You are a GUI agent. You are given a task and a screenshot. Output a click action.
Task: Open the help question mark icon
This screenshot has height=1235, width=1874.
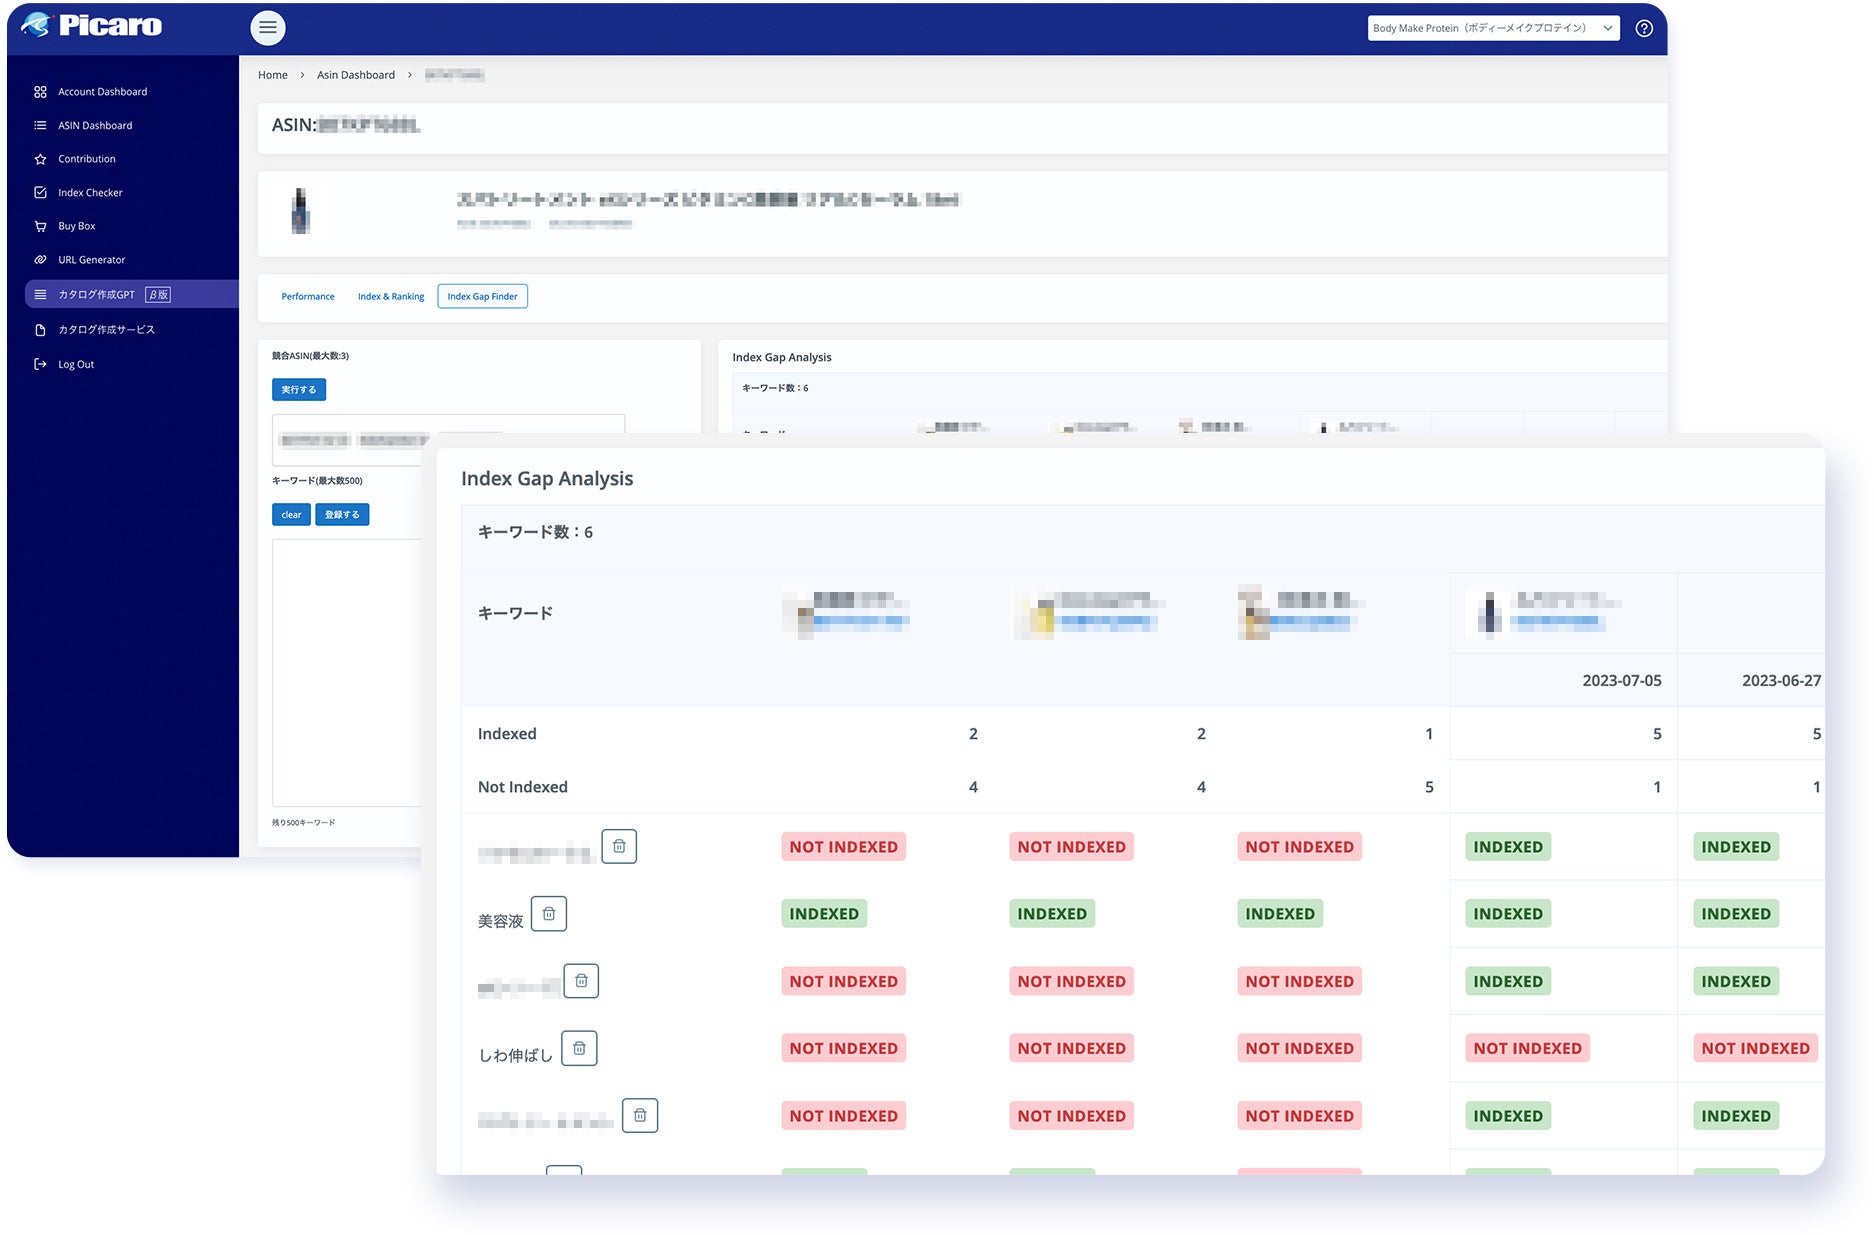click(1644, 28)
